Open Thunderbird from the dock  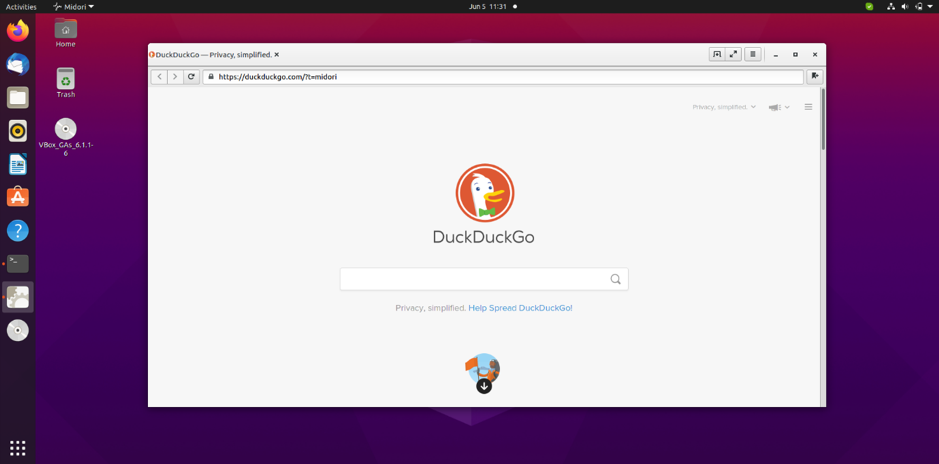(18, 64)
